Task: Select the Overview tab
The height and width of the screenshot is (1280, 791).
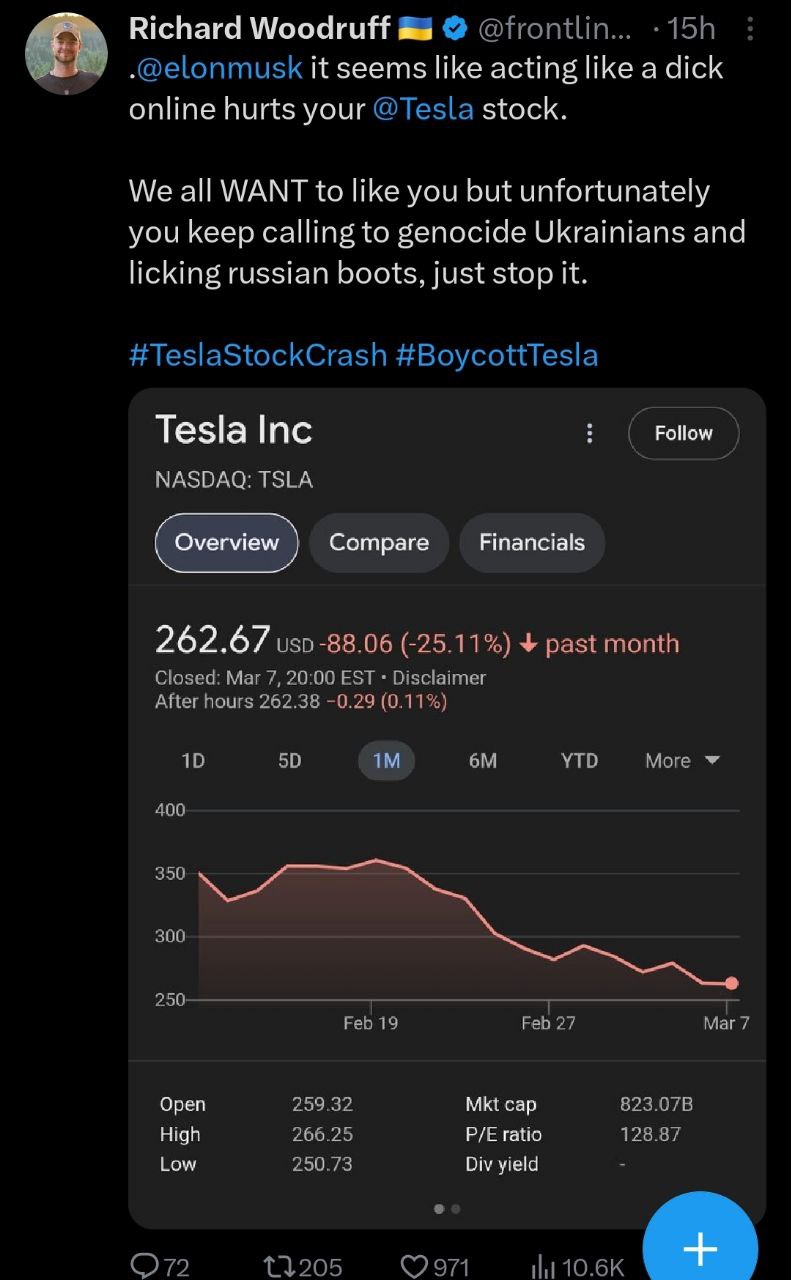Action: 227,542
